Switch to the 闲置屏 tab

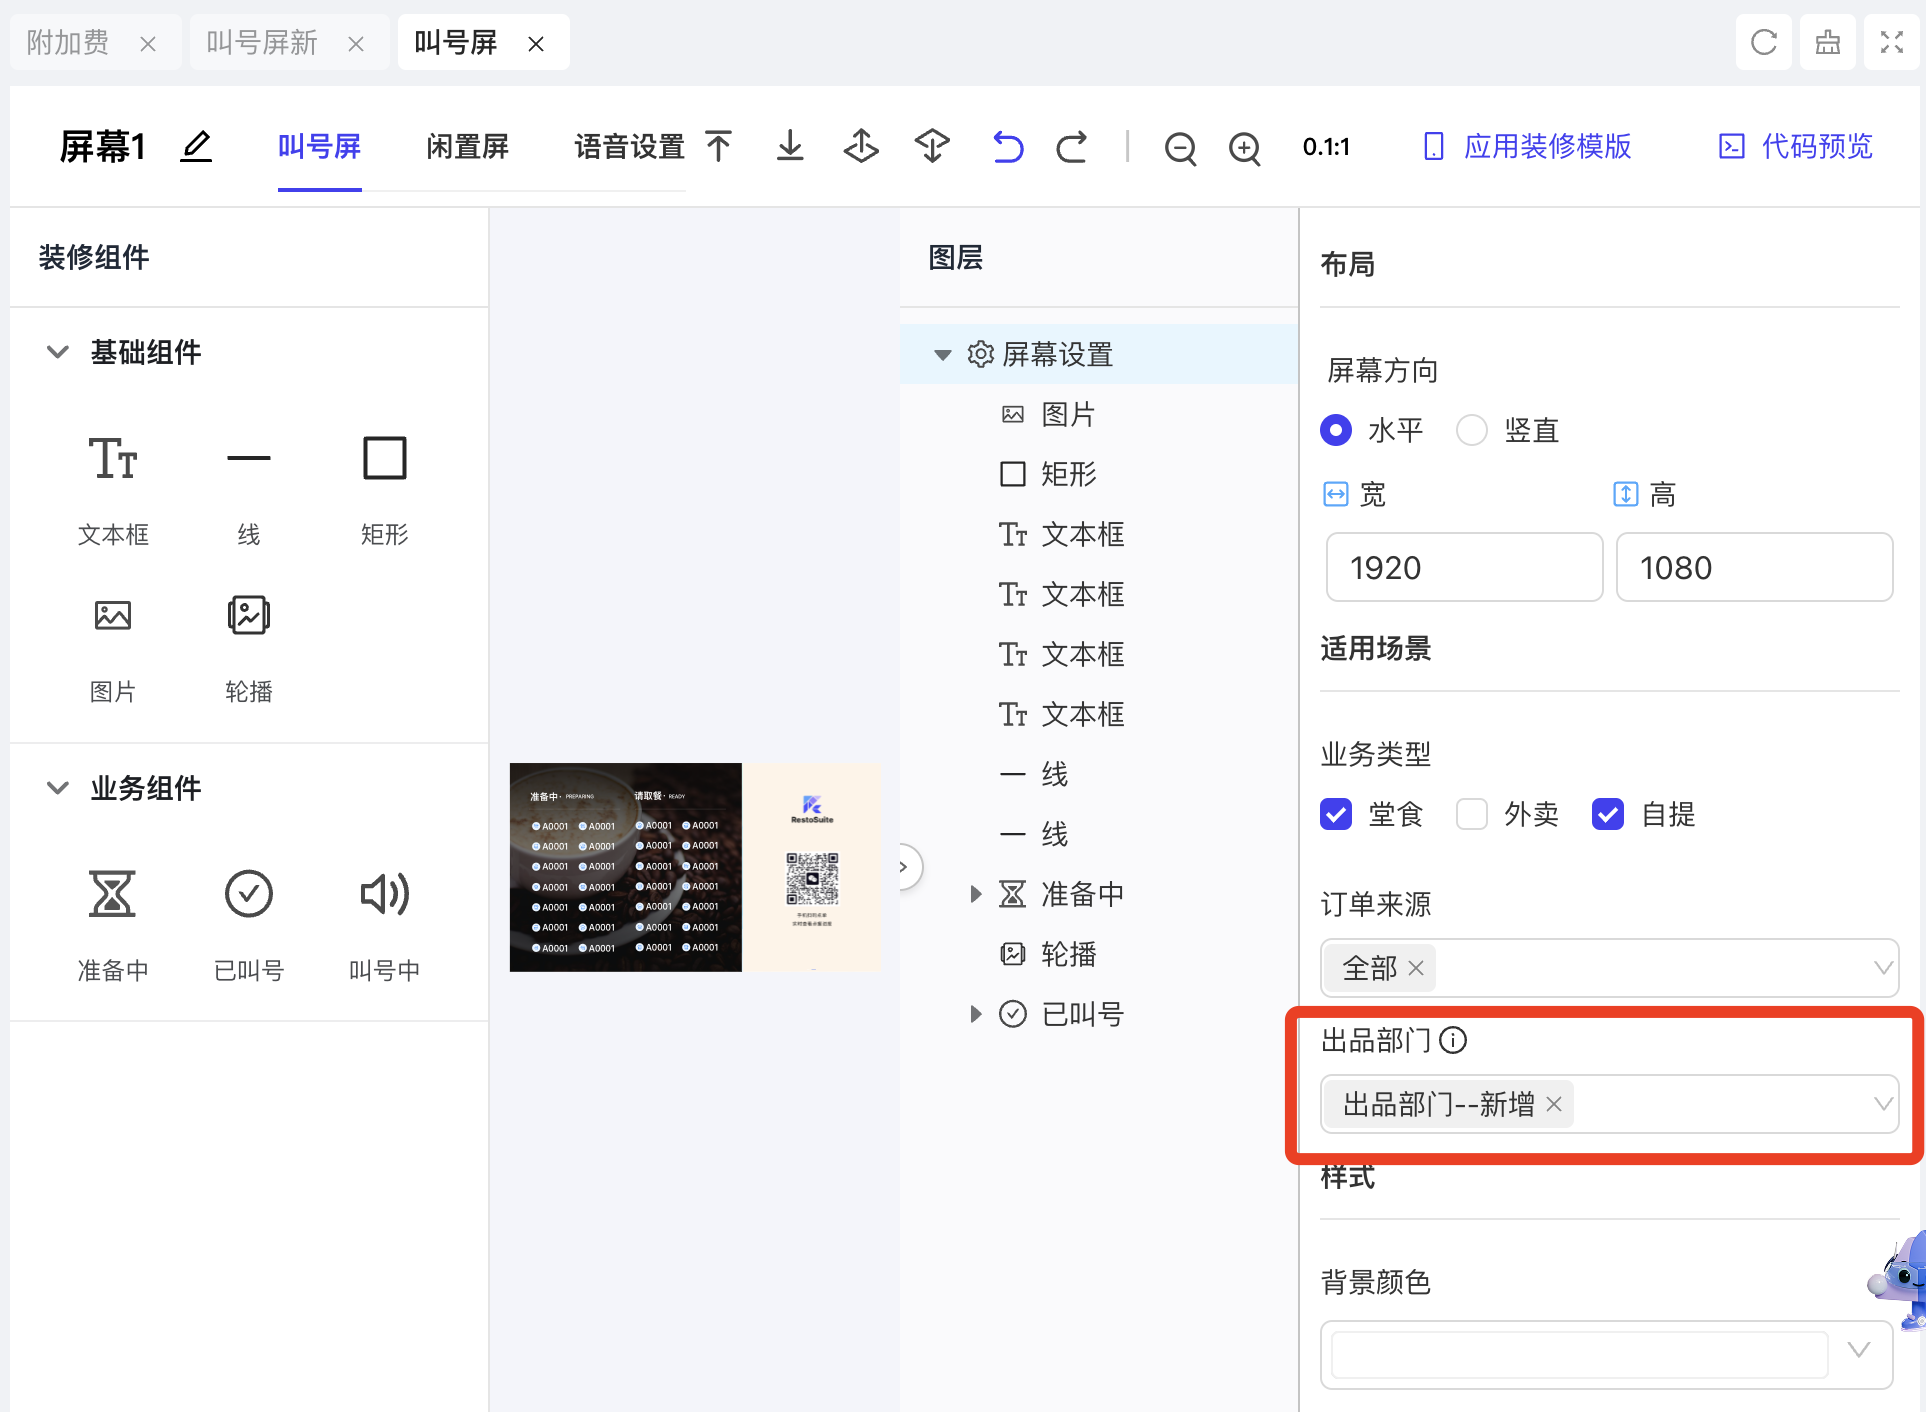point(467,147)
